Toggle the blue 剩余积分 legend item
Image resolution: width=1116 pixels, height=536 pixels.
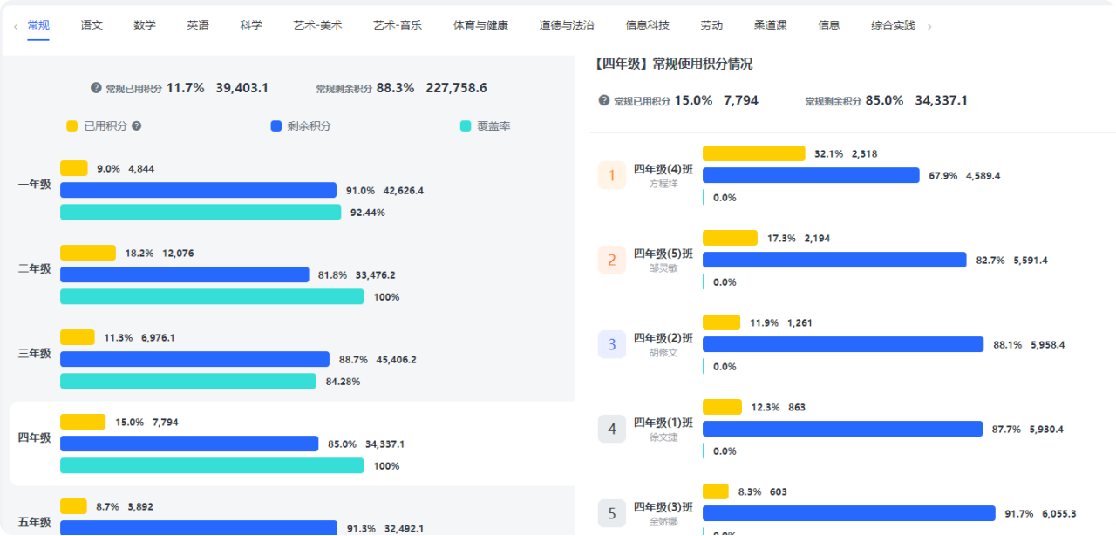click(x=300, y=126)
